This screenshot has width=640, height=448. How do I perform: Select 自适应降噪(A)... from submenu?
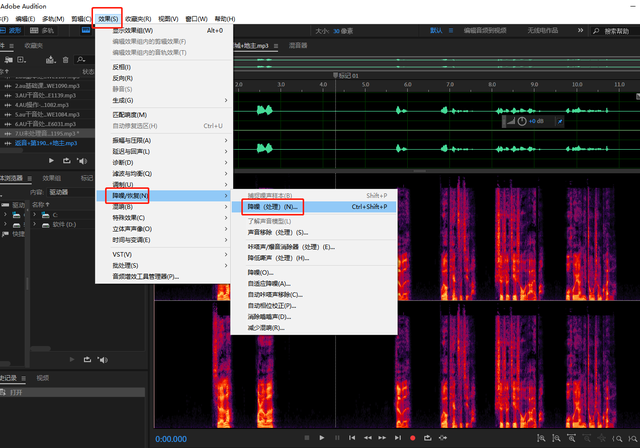tap(314, 283)
